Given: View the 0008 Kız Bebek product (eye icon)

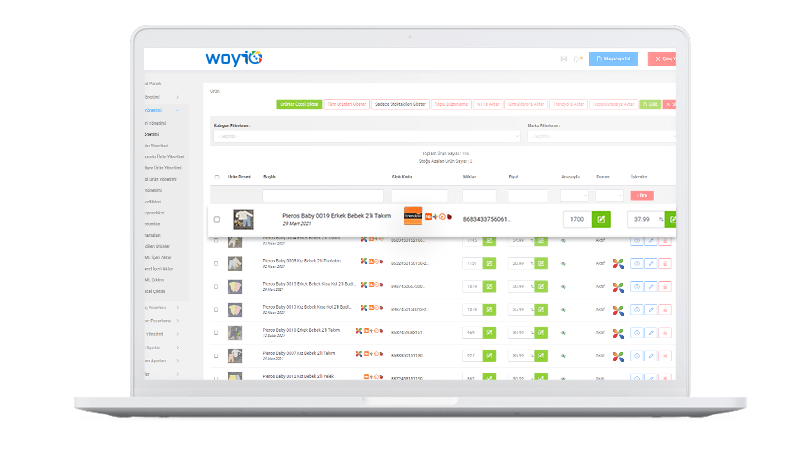Looking at the screenshot, I should [637, 264].
